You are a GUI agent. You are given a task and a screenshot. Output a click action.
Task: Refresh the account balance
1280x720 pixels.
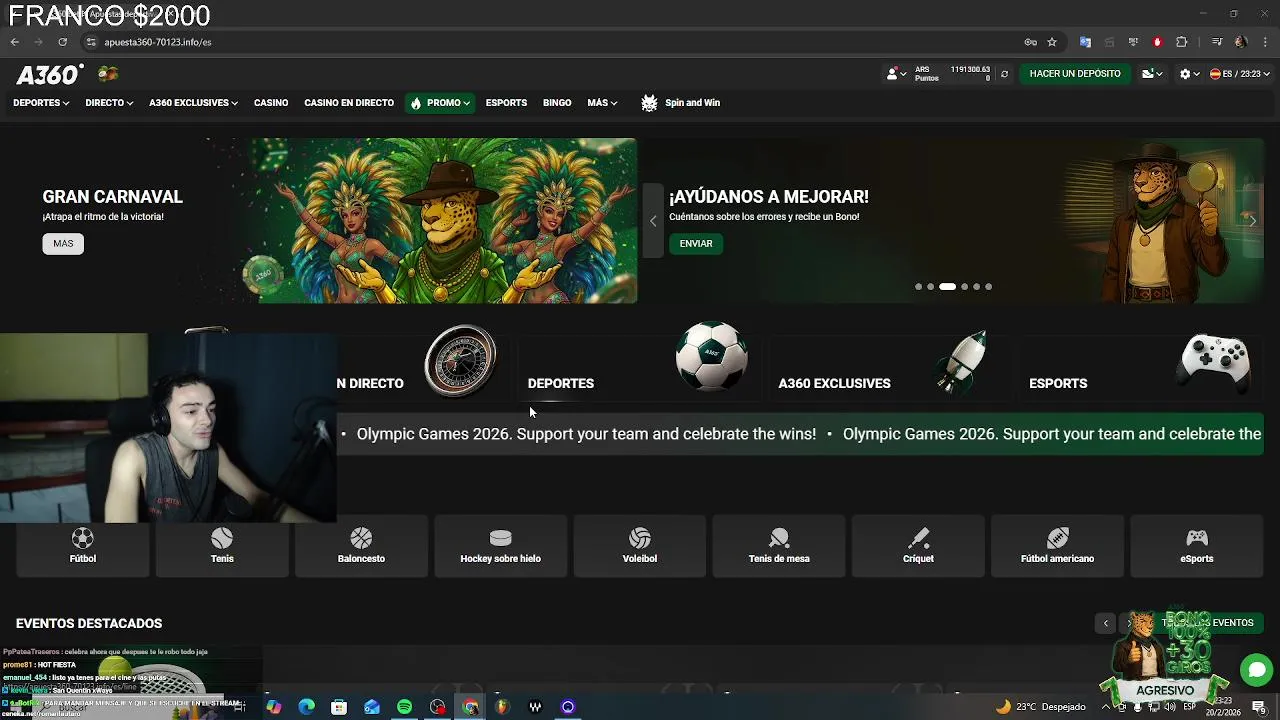click(1004, 74)
